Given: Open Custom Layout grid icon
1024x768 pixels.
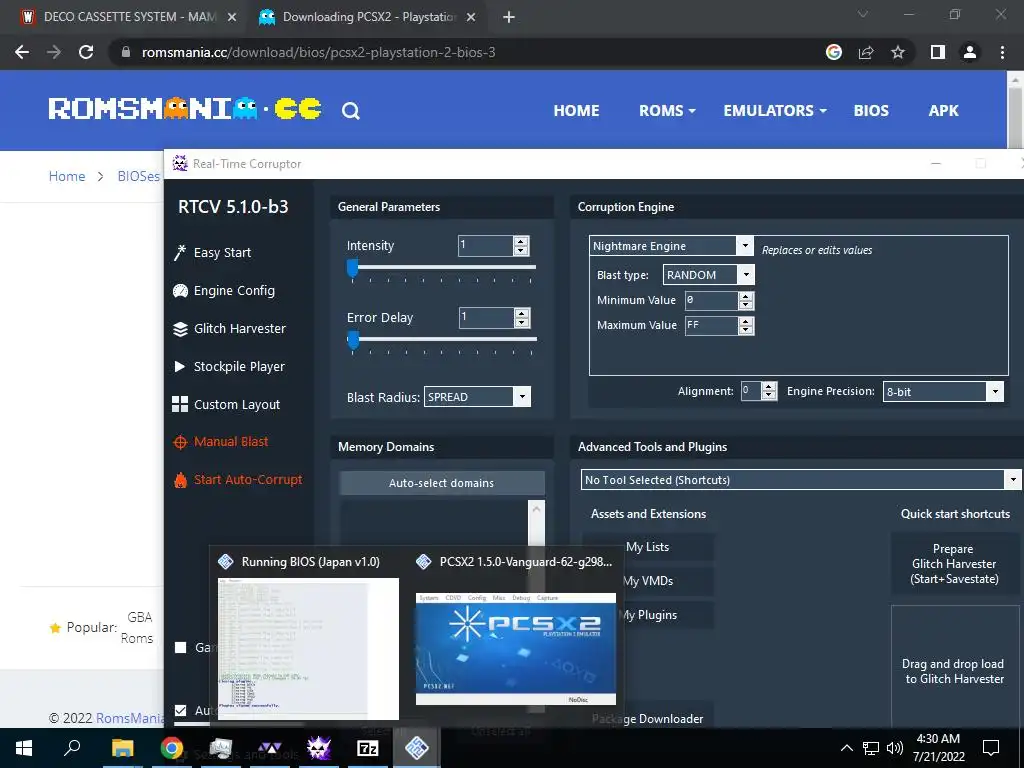Looking at the screenshot, I should [x=180, y=404].
